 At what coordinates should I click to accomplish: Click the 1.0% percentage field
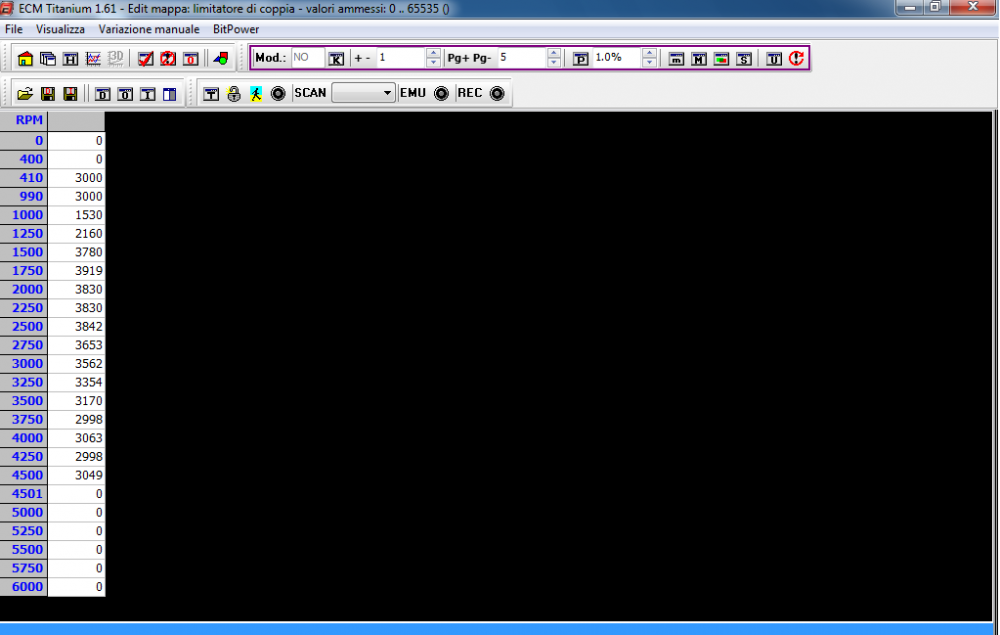click(x=617, y=58)
